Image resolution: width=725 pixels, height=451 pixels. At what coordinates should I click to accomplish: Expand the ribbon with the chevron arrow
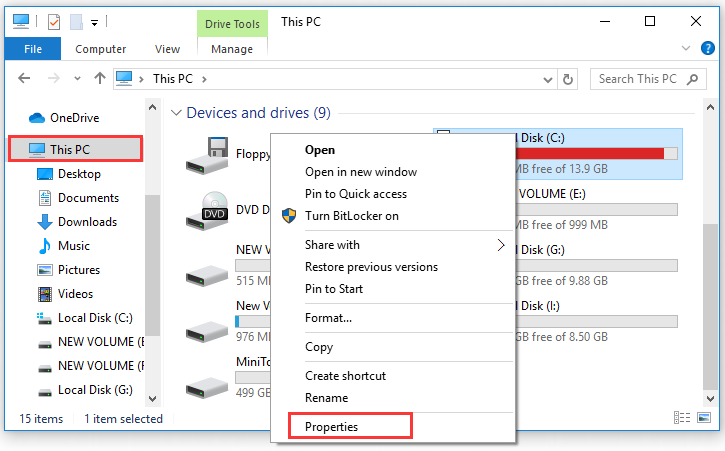[x=686, y=48]
